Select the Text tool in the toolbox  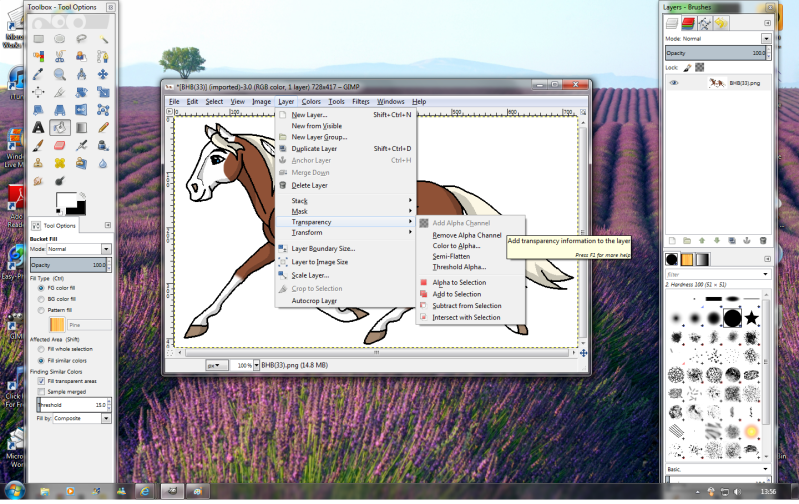coord(38,127)
